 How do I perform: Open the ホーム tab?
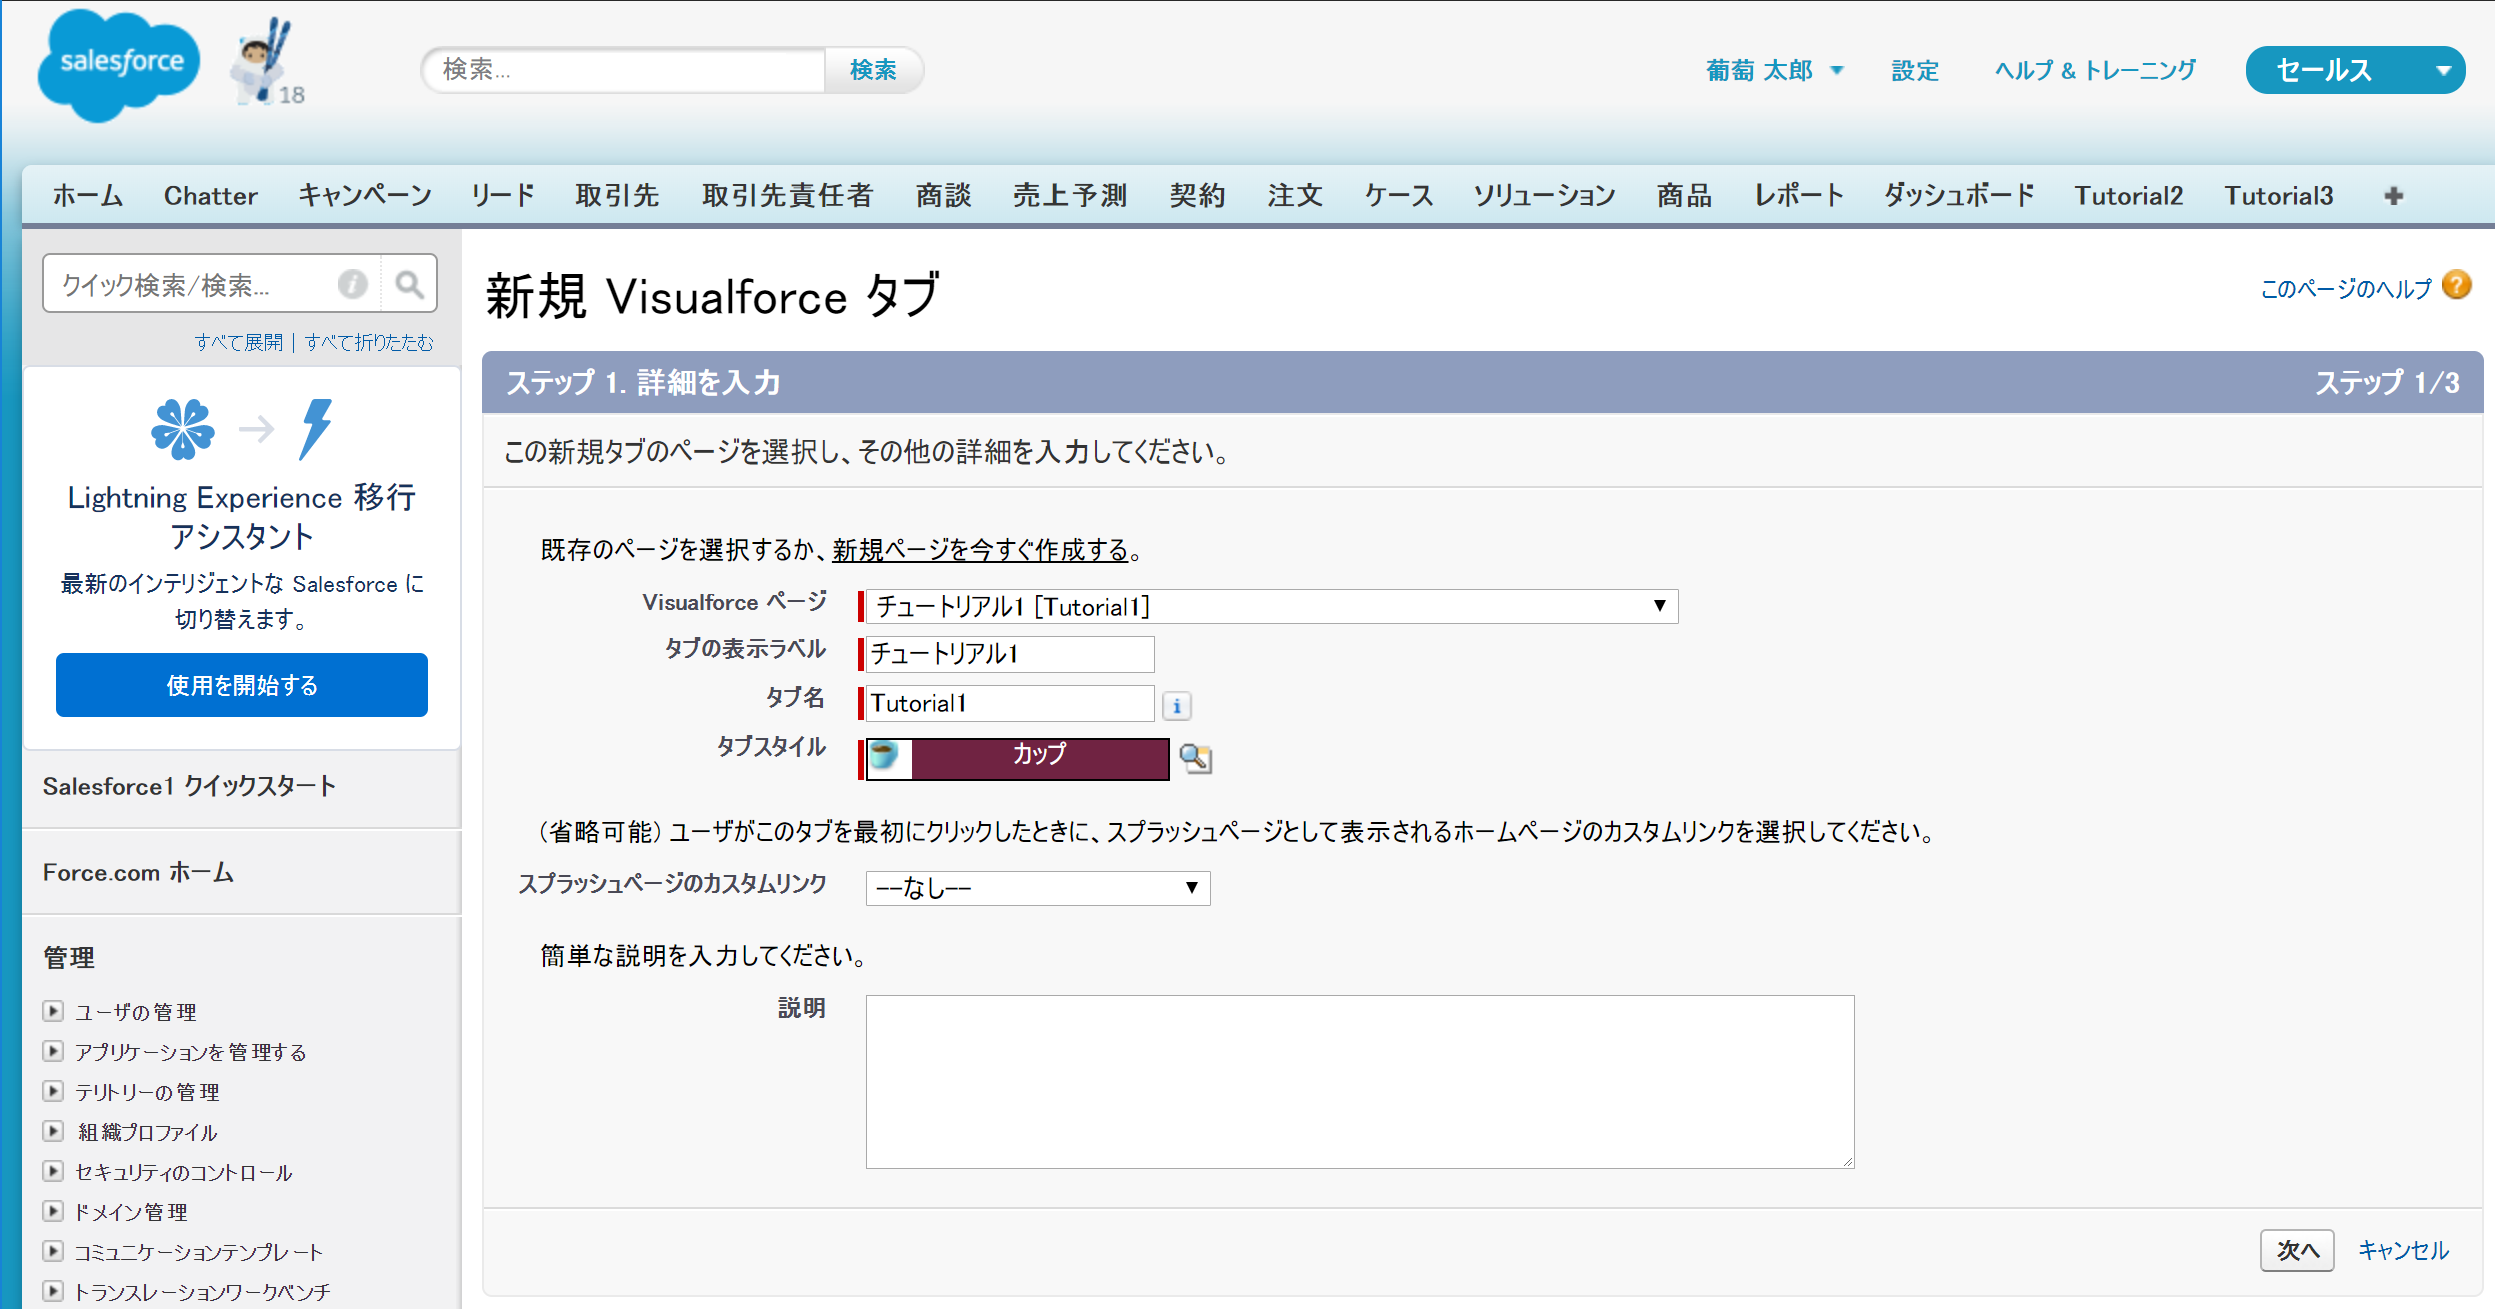[88, 195]
